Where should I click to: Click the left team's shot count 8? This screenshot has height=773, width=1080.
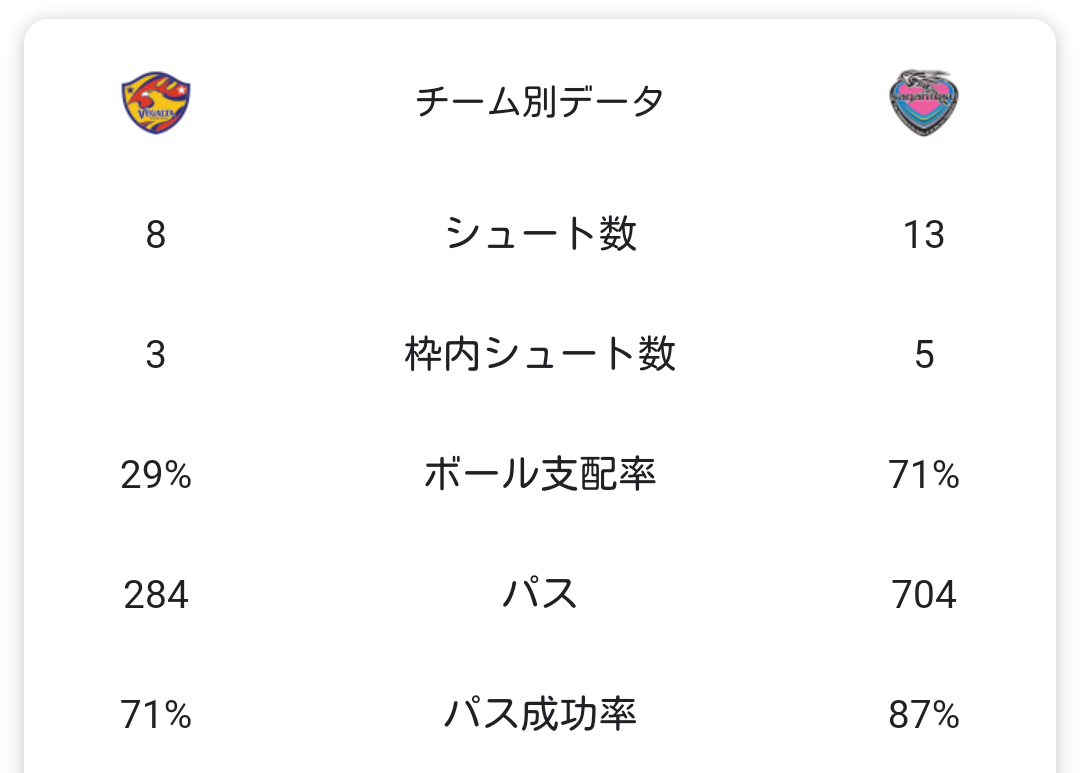[155, 235]
